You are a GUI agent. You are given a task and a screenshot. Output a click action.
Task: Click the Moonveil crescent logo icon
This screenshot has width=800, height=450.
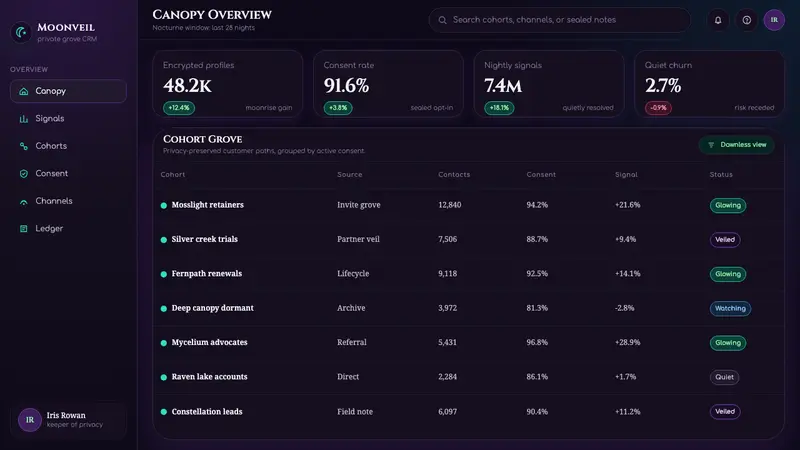pyautogui.click(x=21, y=33)
